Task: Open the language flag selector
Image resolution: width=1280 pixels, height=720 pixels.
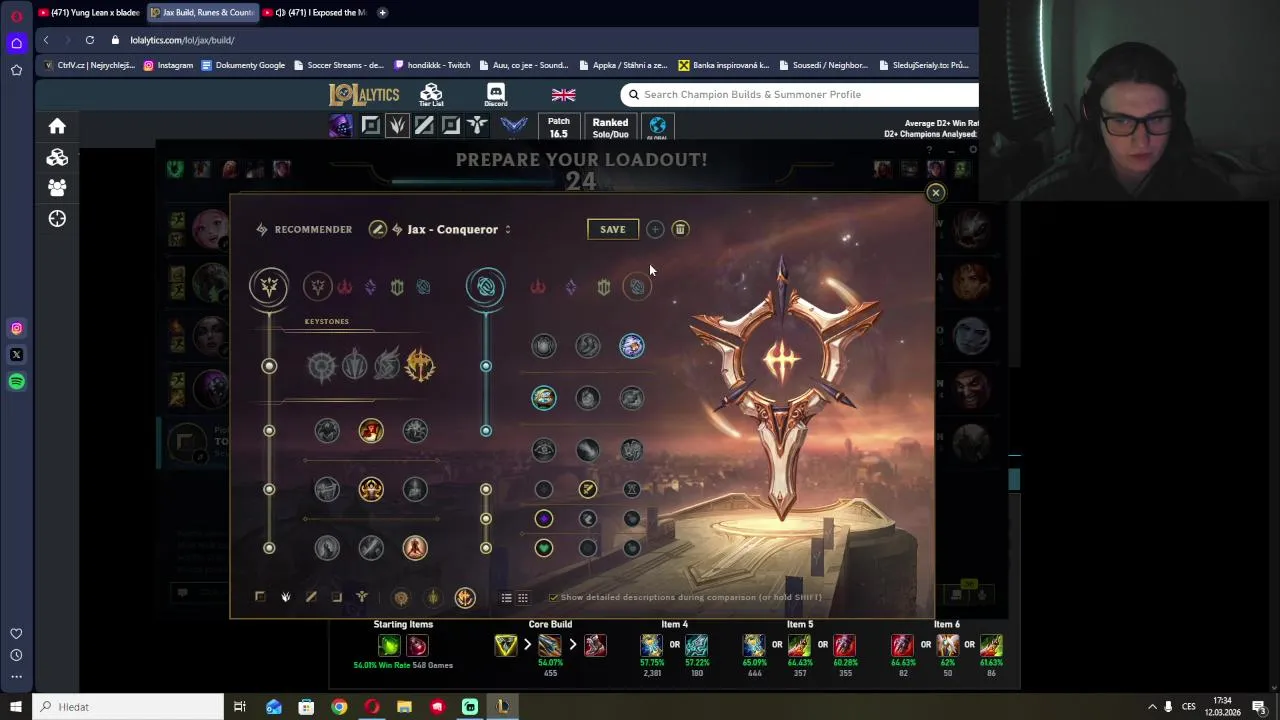Action: click(564, 95)
